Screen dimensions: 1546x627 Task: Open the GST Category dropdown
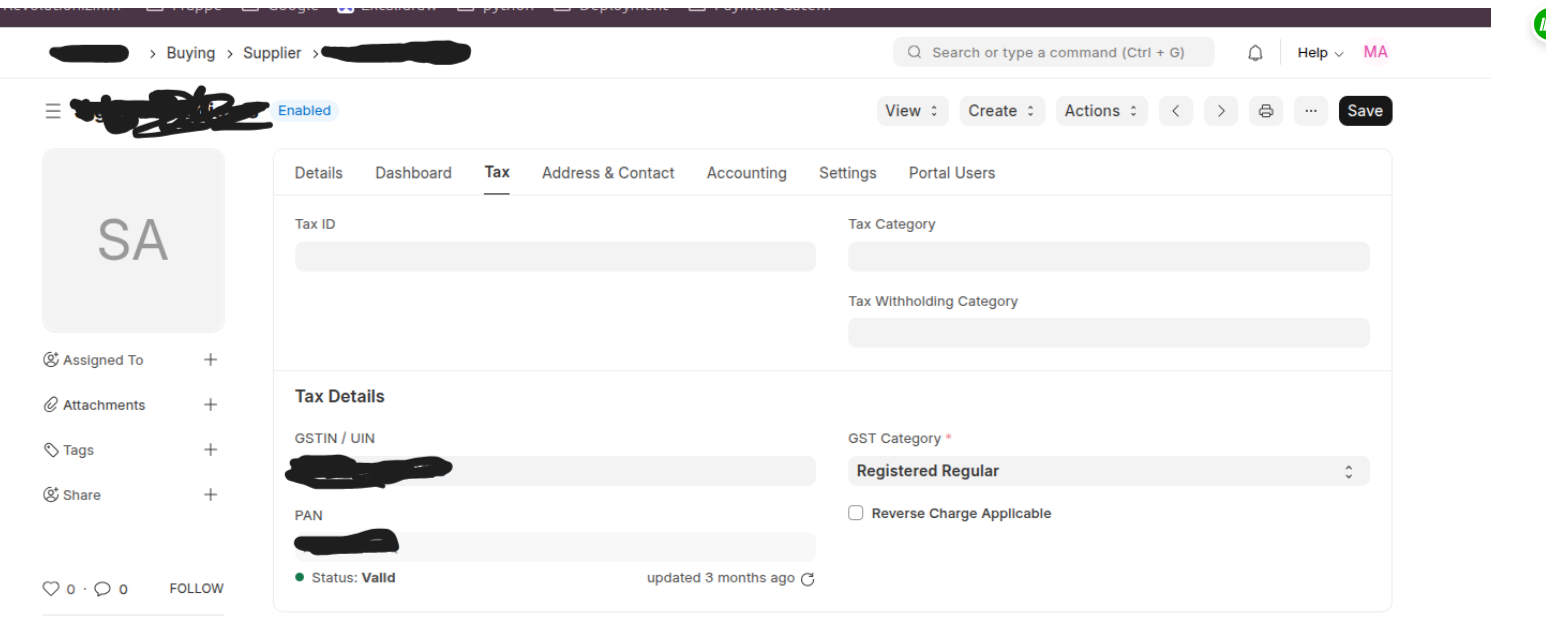click(1109, 471)
